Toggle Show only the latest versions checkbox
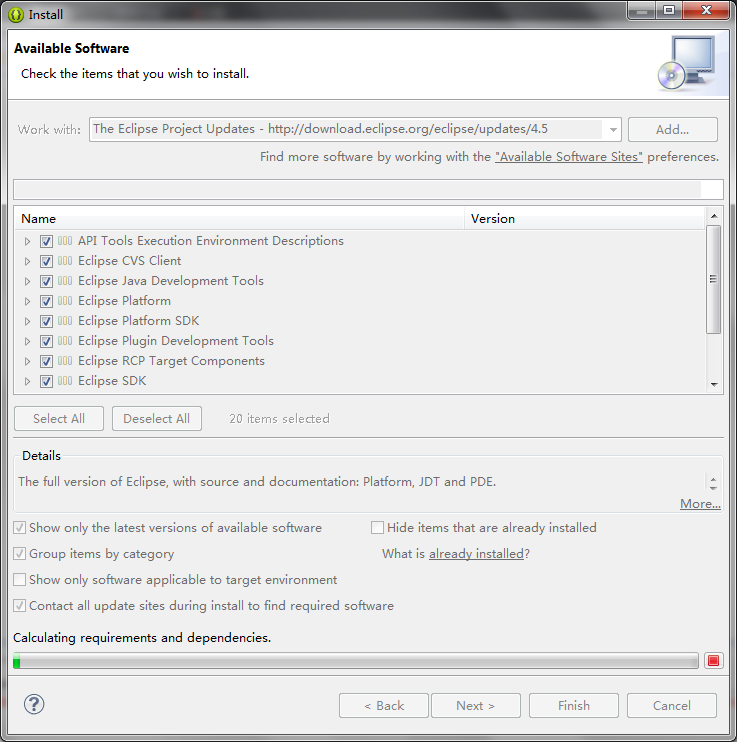The height and width of the screenshot is (742, 737). click(19, 528)
